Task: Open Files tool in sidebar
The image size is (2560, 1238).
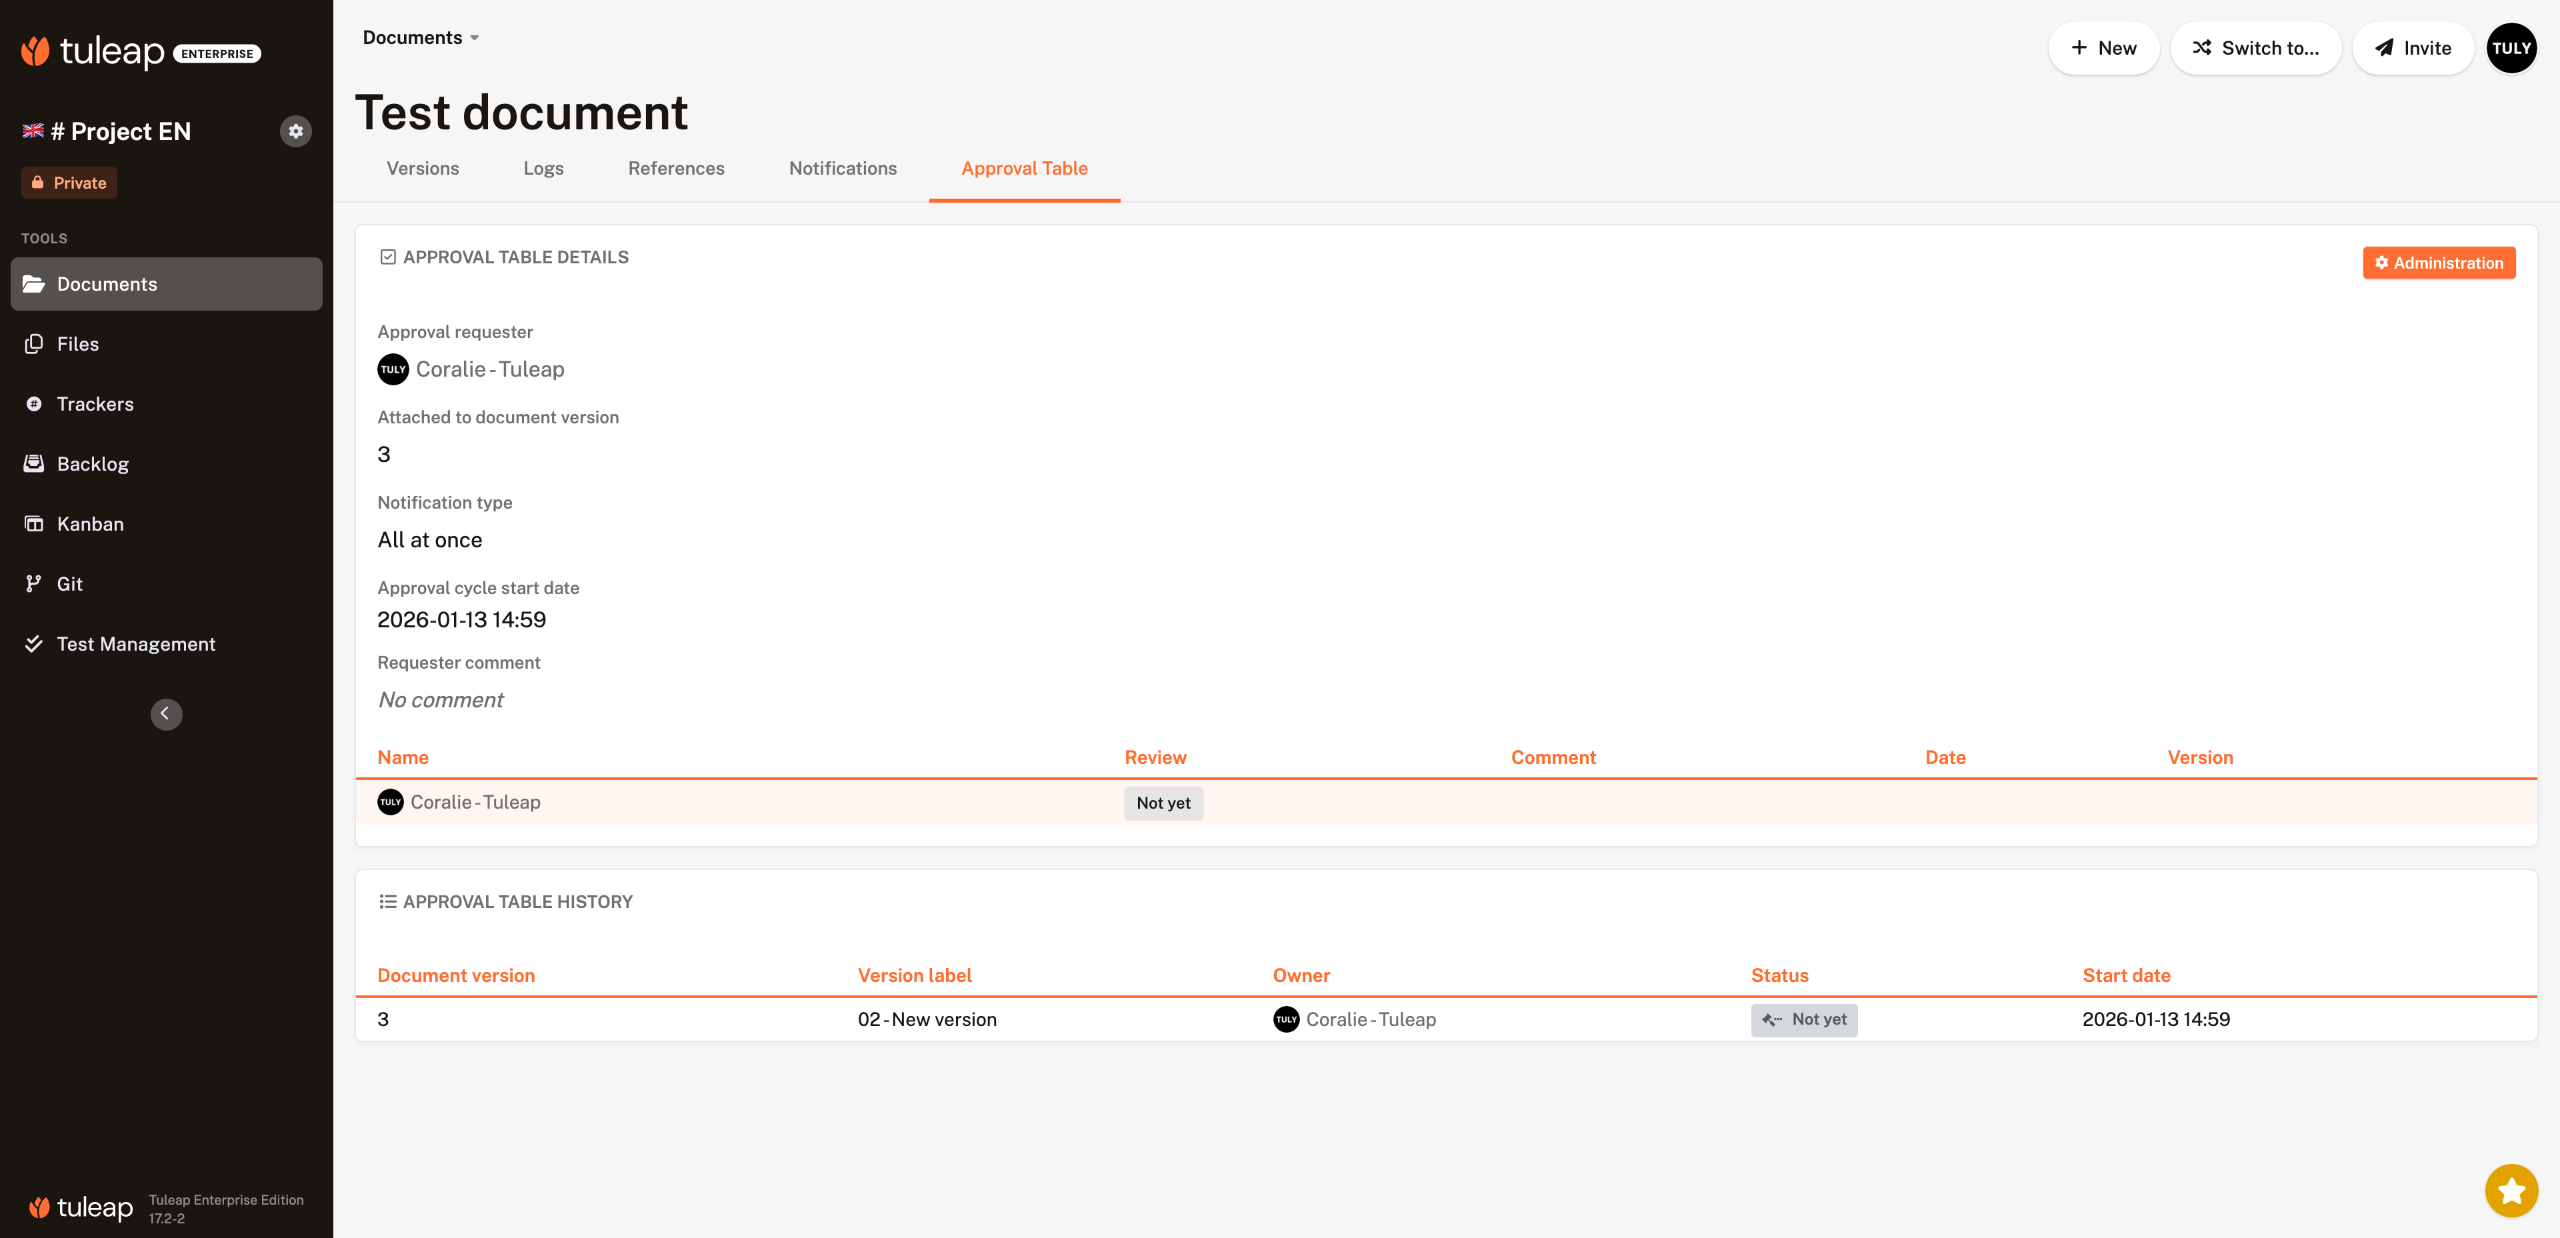Action: (x=77, y=344)
